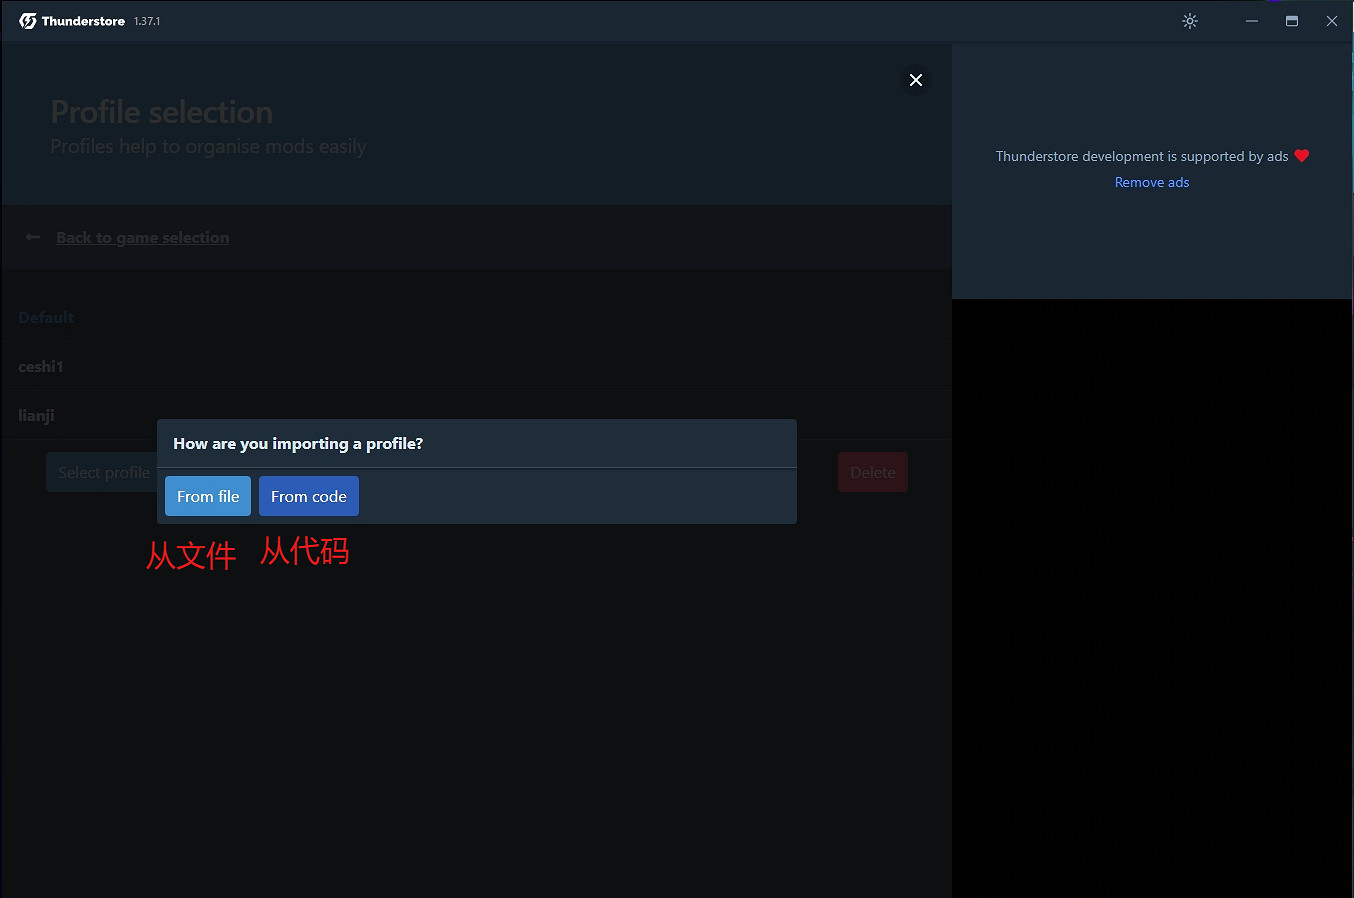Click the version number 1.37.1

point(147,22)
